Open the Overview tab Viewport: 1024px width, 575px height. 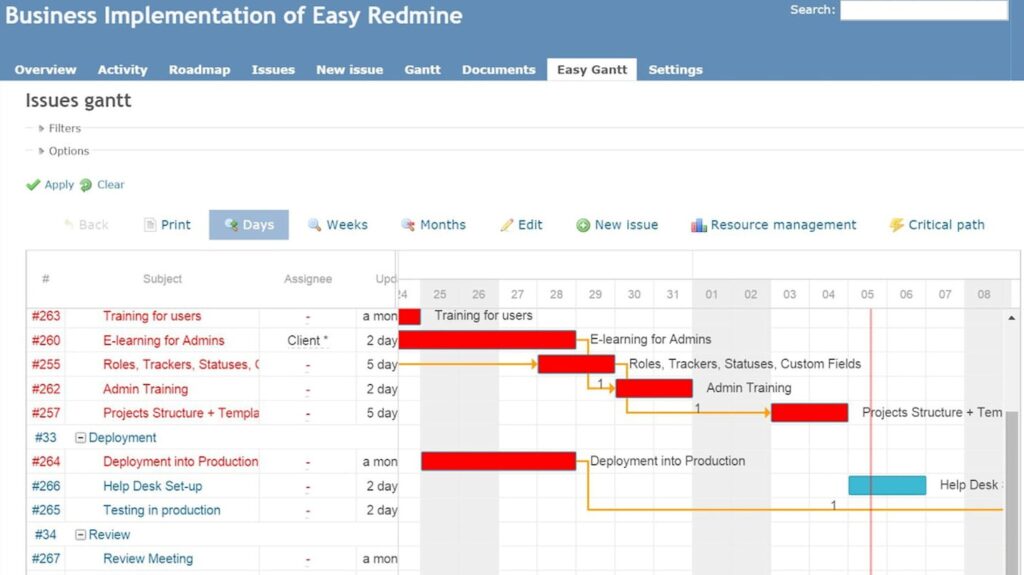[46, 70]
